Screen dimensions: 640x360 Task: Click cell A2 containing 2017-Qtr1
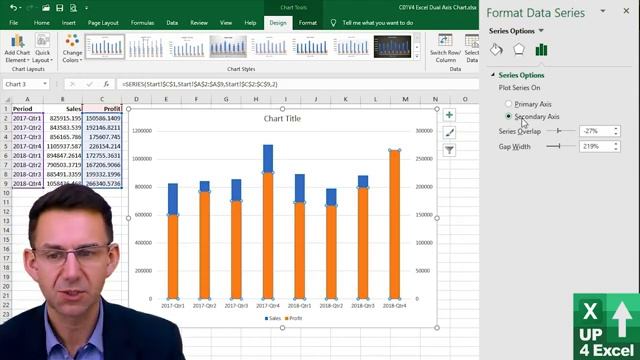(x=27, y=118)
